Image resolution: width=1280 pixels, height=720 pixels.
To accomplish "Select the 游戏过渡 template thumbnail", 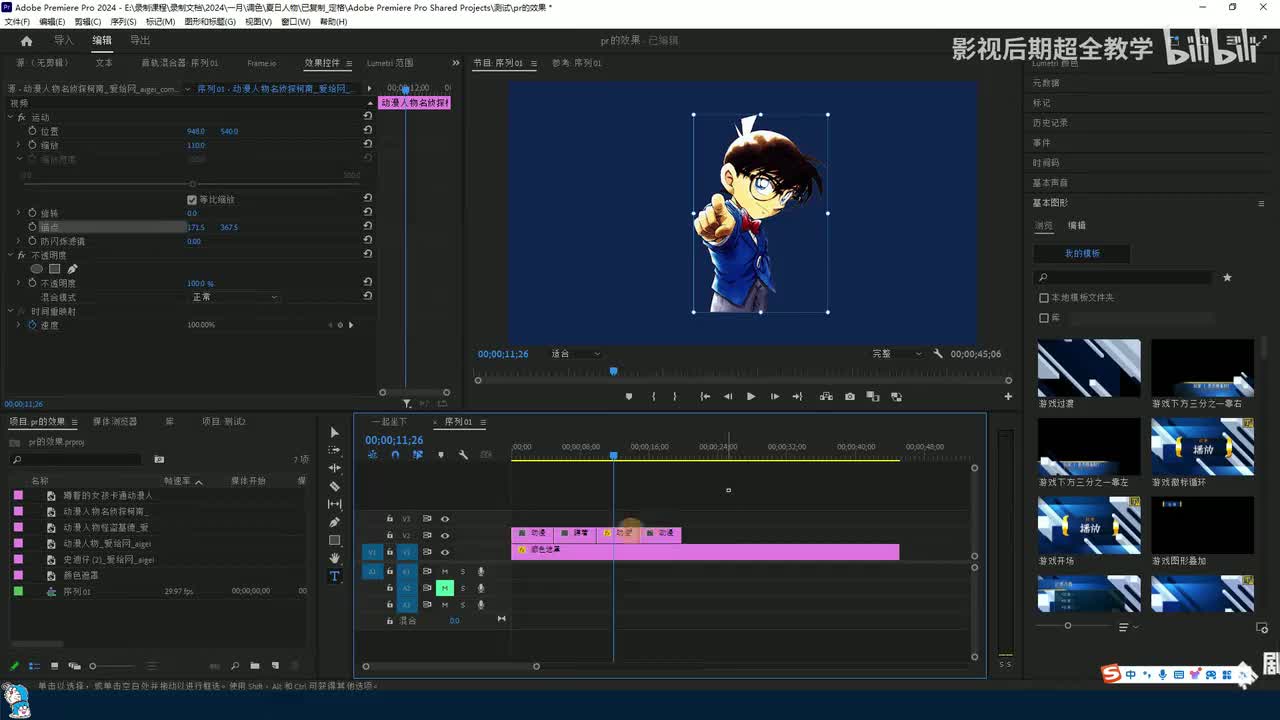I will 1088,368.
